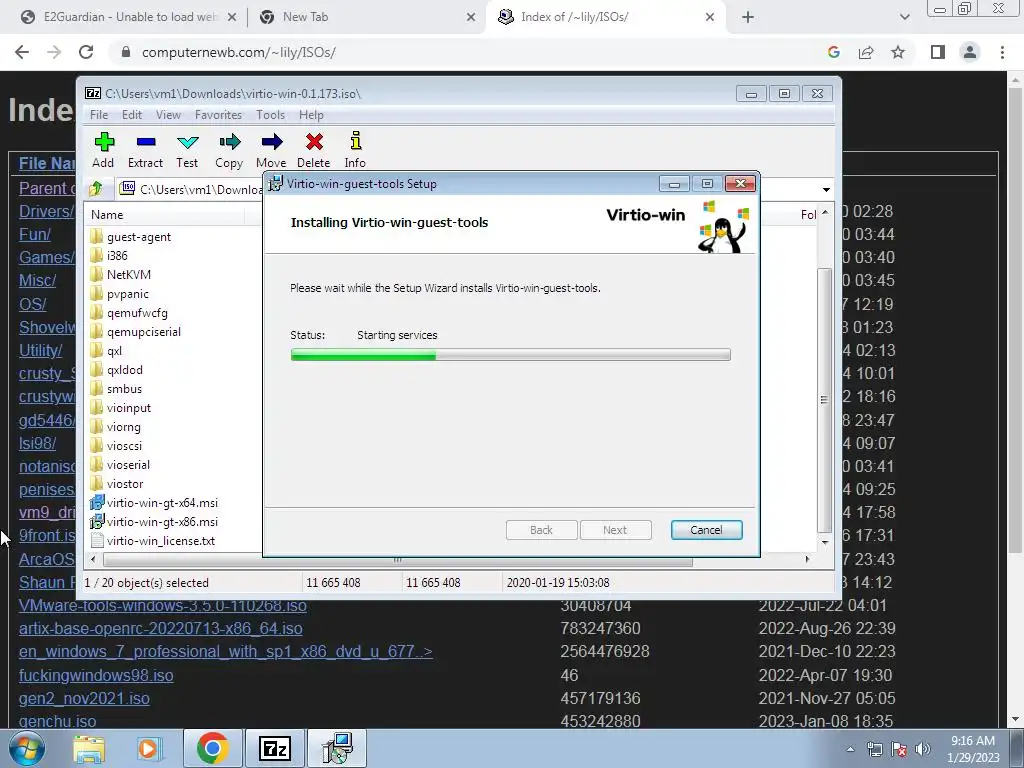
Task: Click the share page icon in Chrome
Action: pos(866,52)
